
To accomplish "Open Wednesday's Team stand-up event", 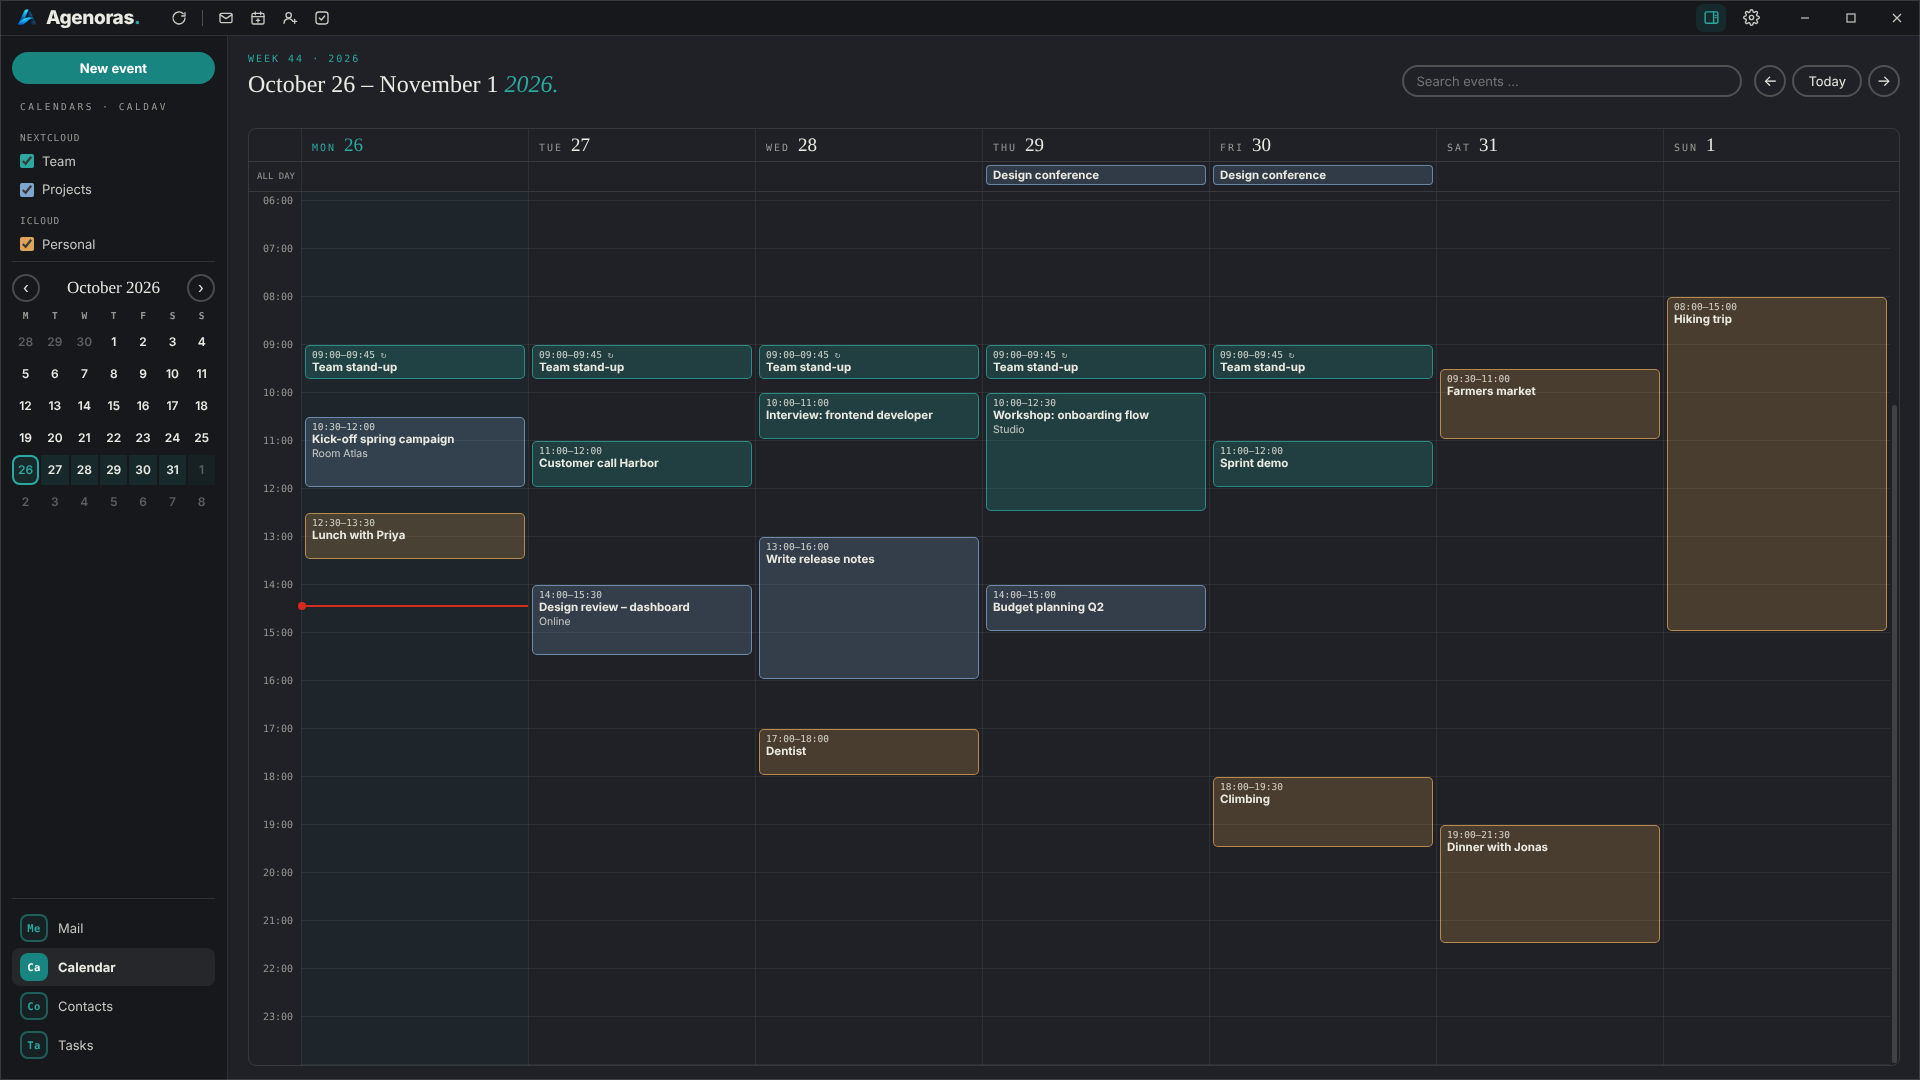I will [x=868, y=362].
